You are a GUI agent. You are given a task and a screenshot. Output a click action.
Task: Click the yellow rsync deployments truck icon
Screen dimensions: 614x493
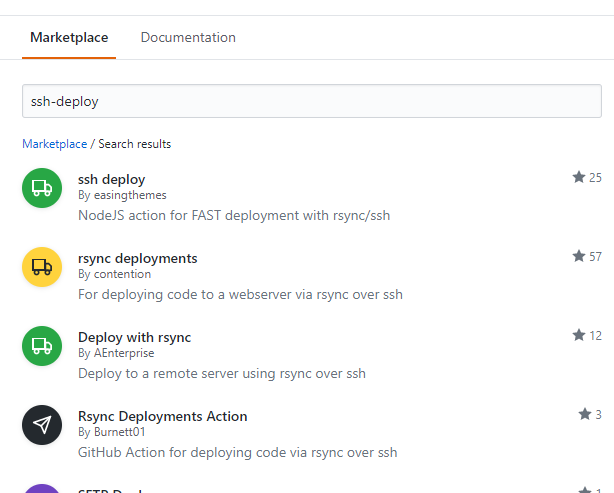(42, 267)
